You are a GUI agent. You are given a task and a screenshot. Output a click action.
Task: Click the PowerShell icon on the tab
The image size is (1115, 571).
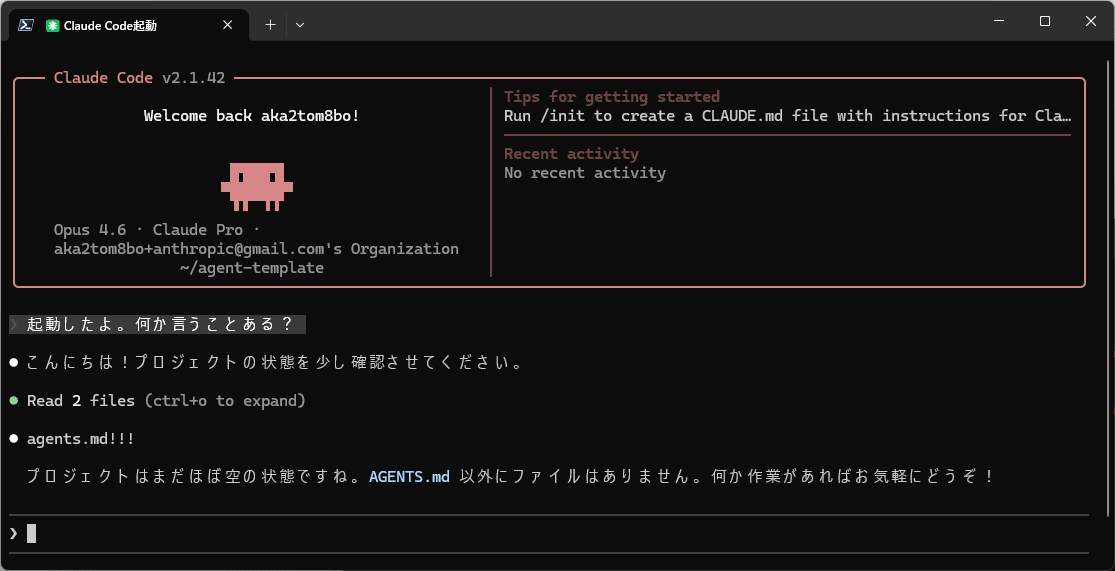point(26,25)
